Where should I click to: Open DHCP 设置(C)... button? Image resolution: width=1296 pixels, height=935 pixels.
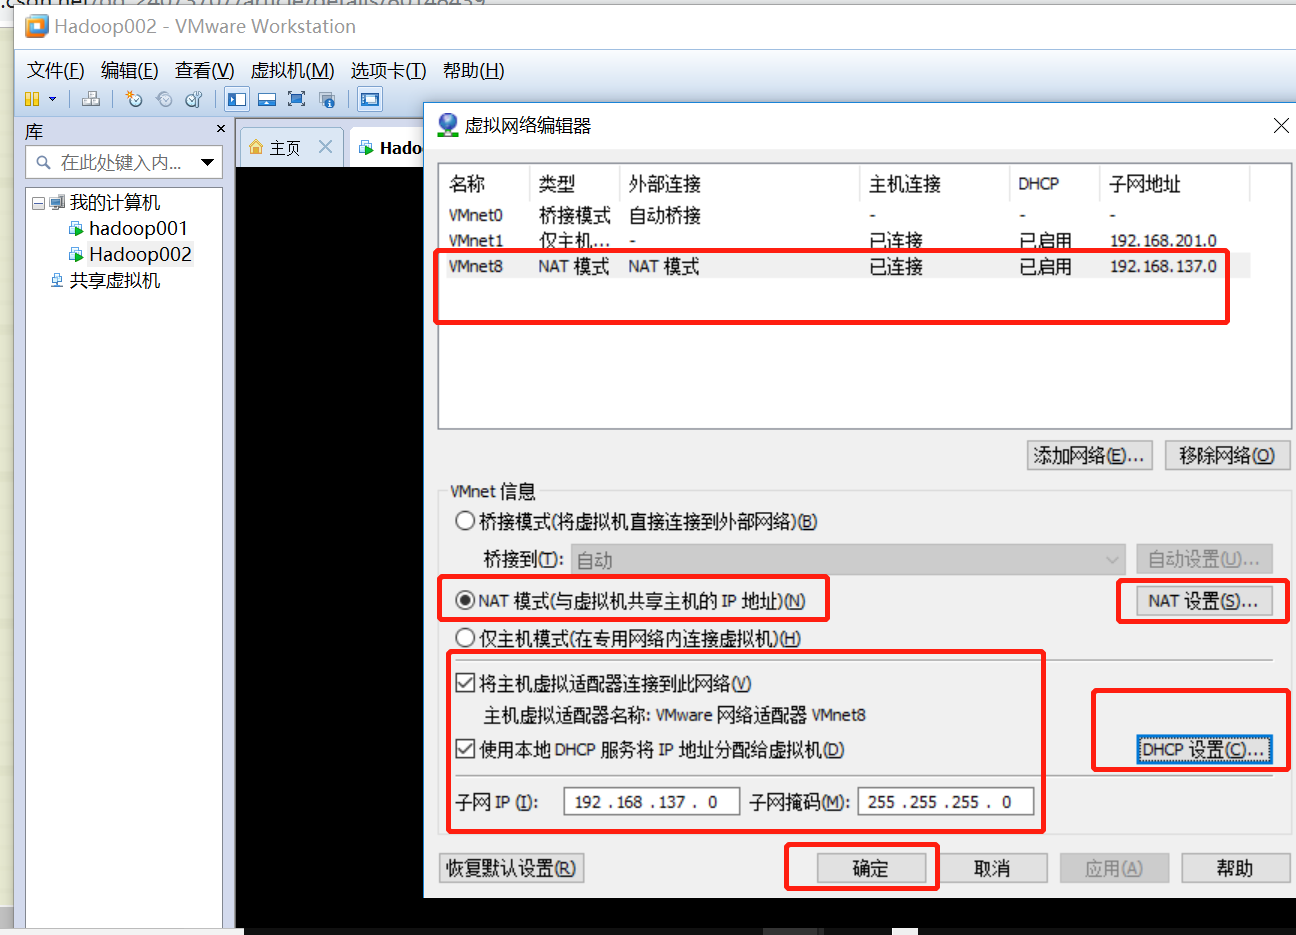point(1204,749)
